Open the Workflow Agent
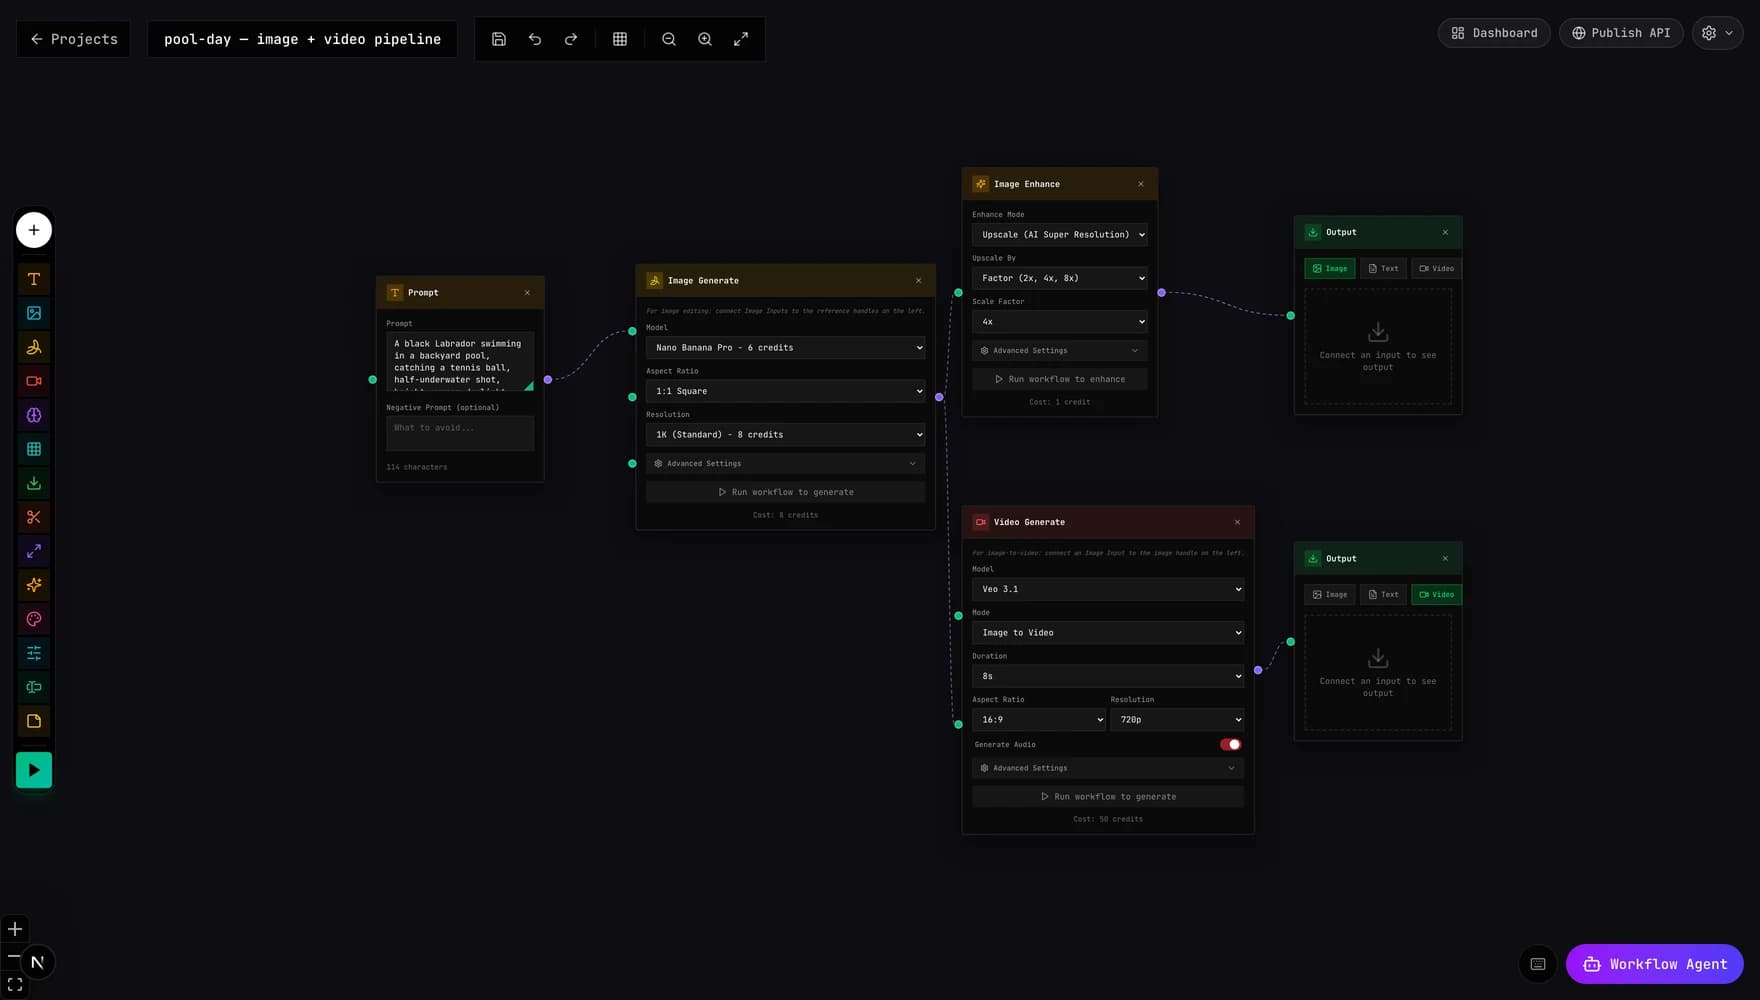Viewport: 1760px width, 1000px height. [1654, 964]
